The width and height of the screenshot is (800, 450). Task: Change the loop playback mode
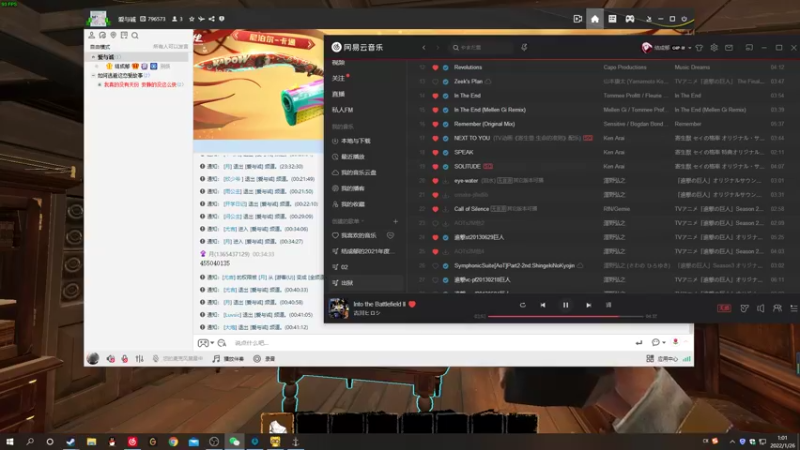pyautogui.click(x=522, y=305)
